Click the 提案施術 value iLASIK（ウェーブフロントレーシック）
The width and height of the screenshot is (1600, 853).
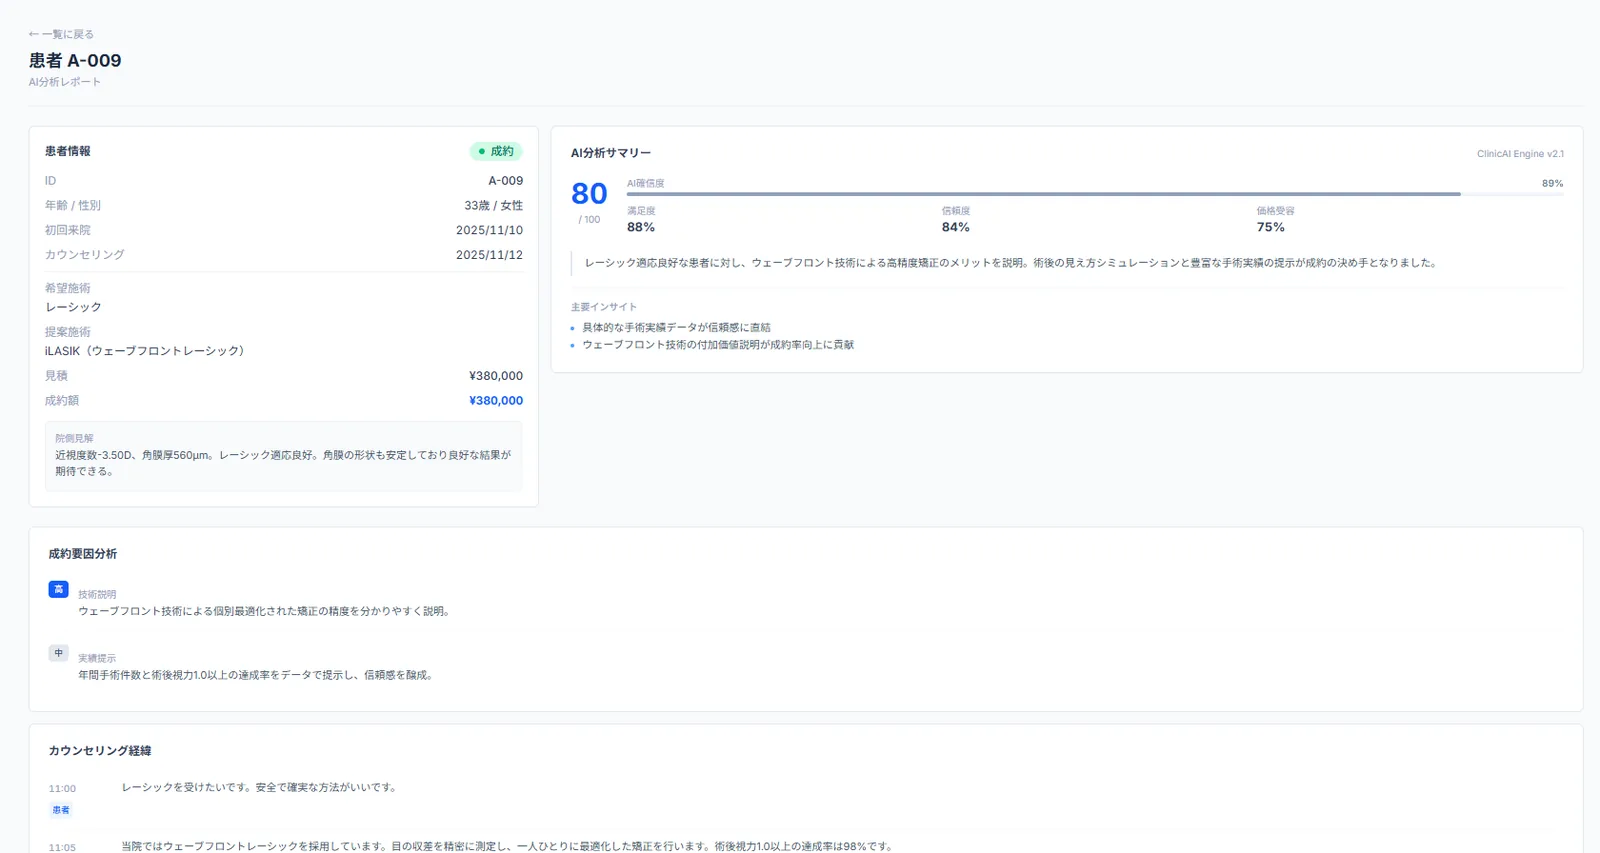[x=147, y=351]
